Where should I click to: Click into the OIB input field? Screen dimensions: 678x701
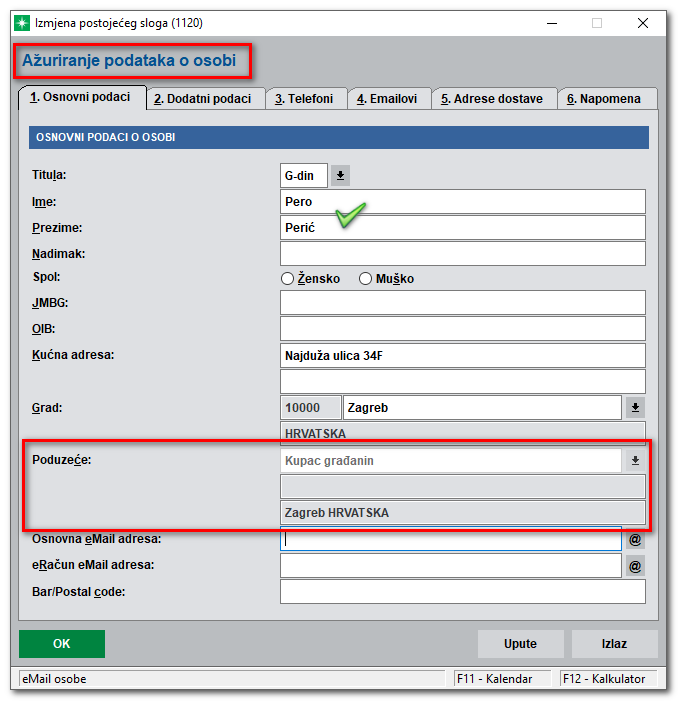tap(462, 329)
